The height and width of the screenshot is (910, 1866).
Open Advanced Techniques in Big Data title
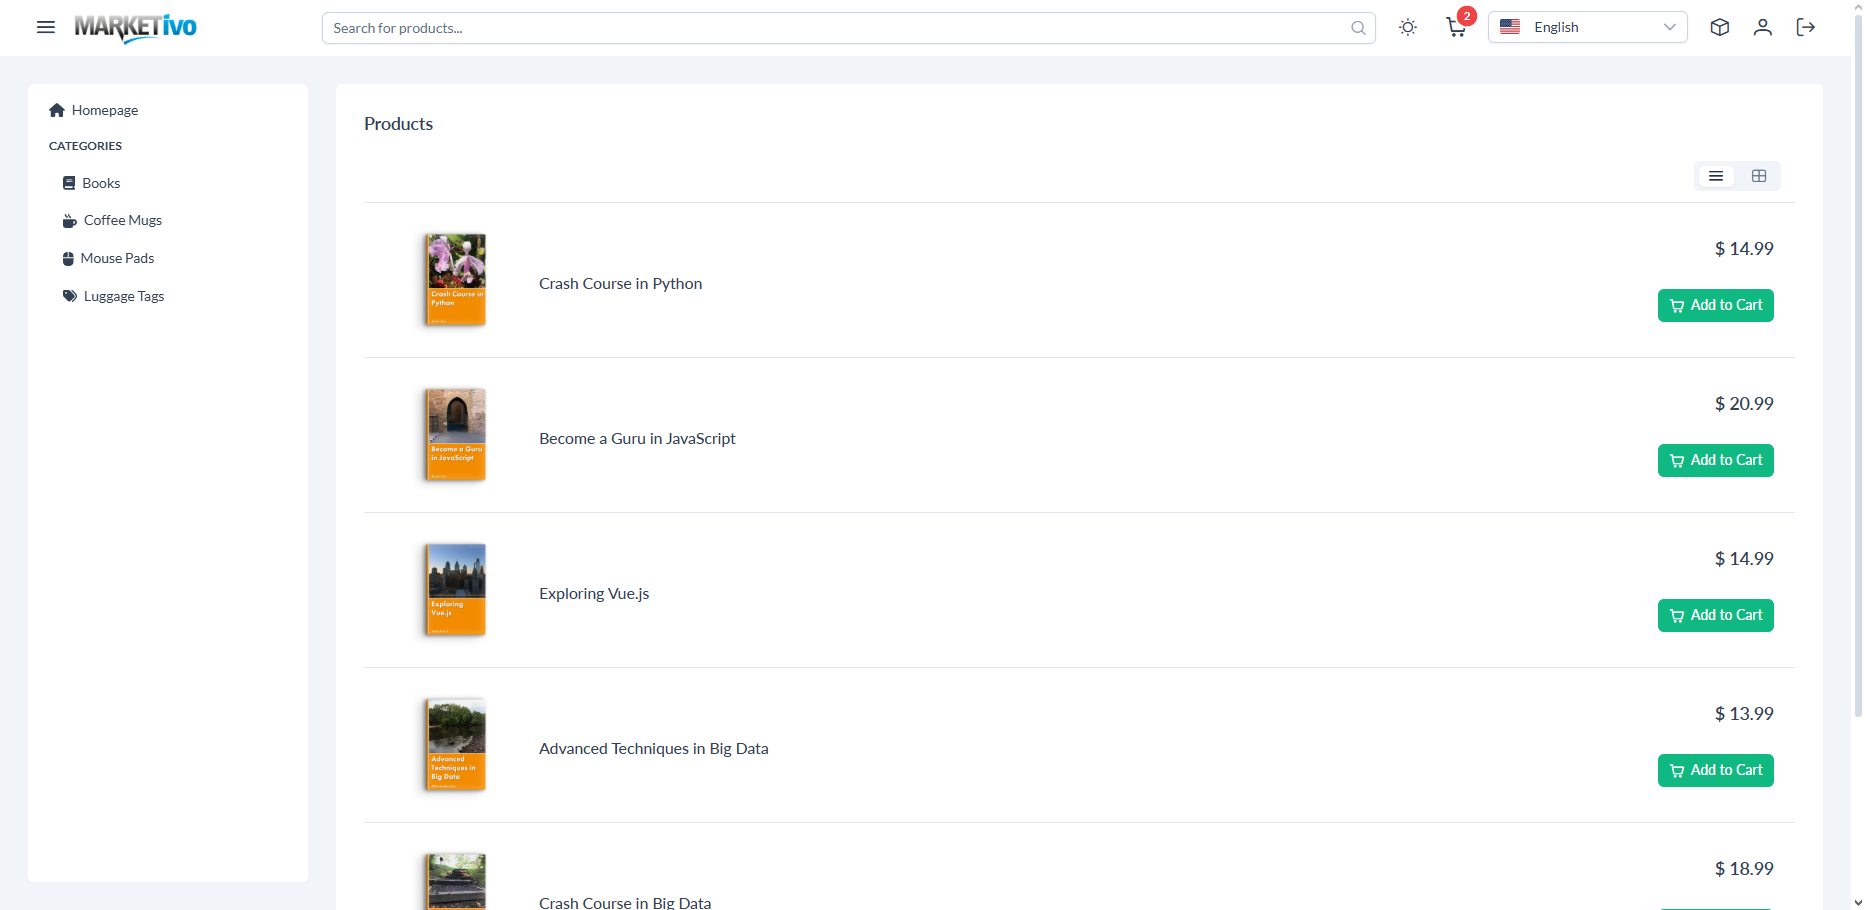[654, 748]
